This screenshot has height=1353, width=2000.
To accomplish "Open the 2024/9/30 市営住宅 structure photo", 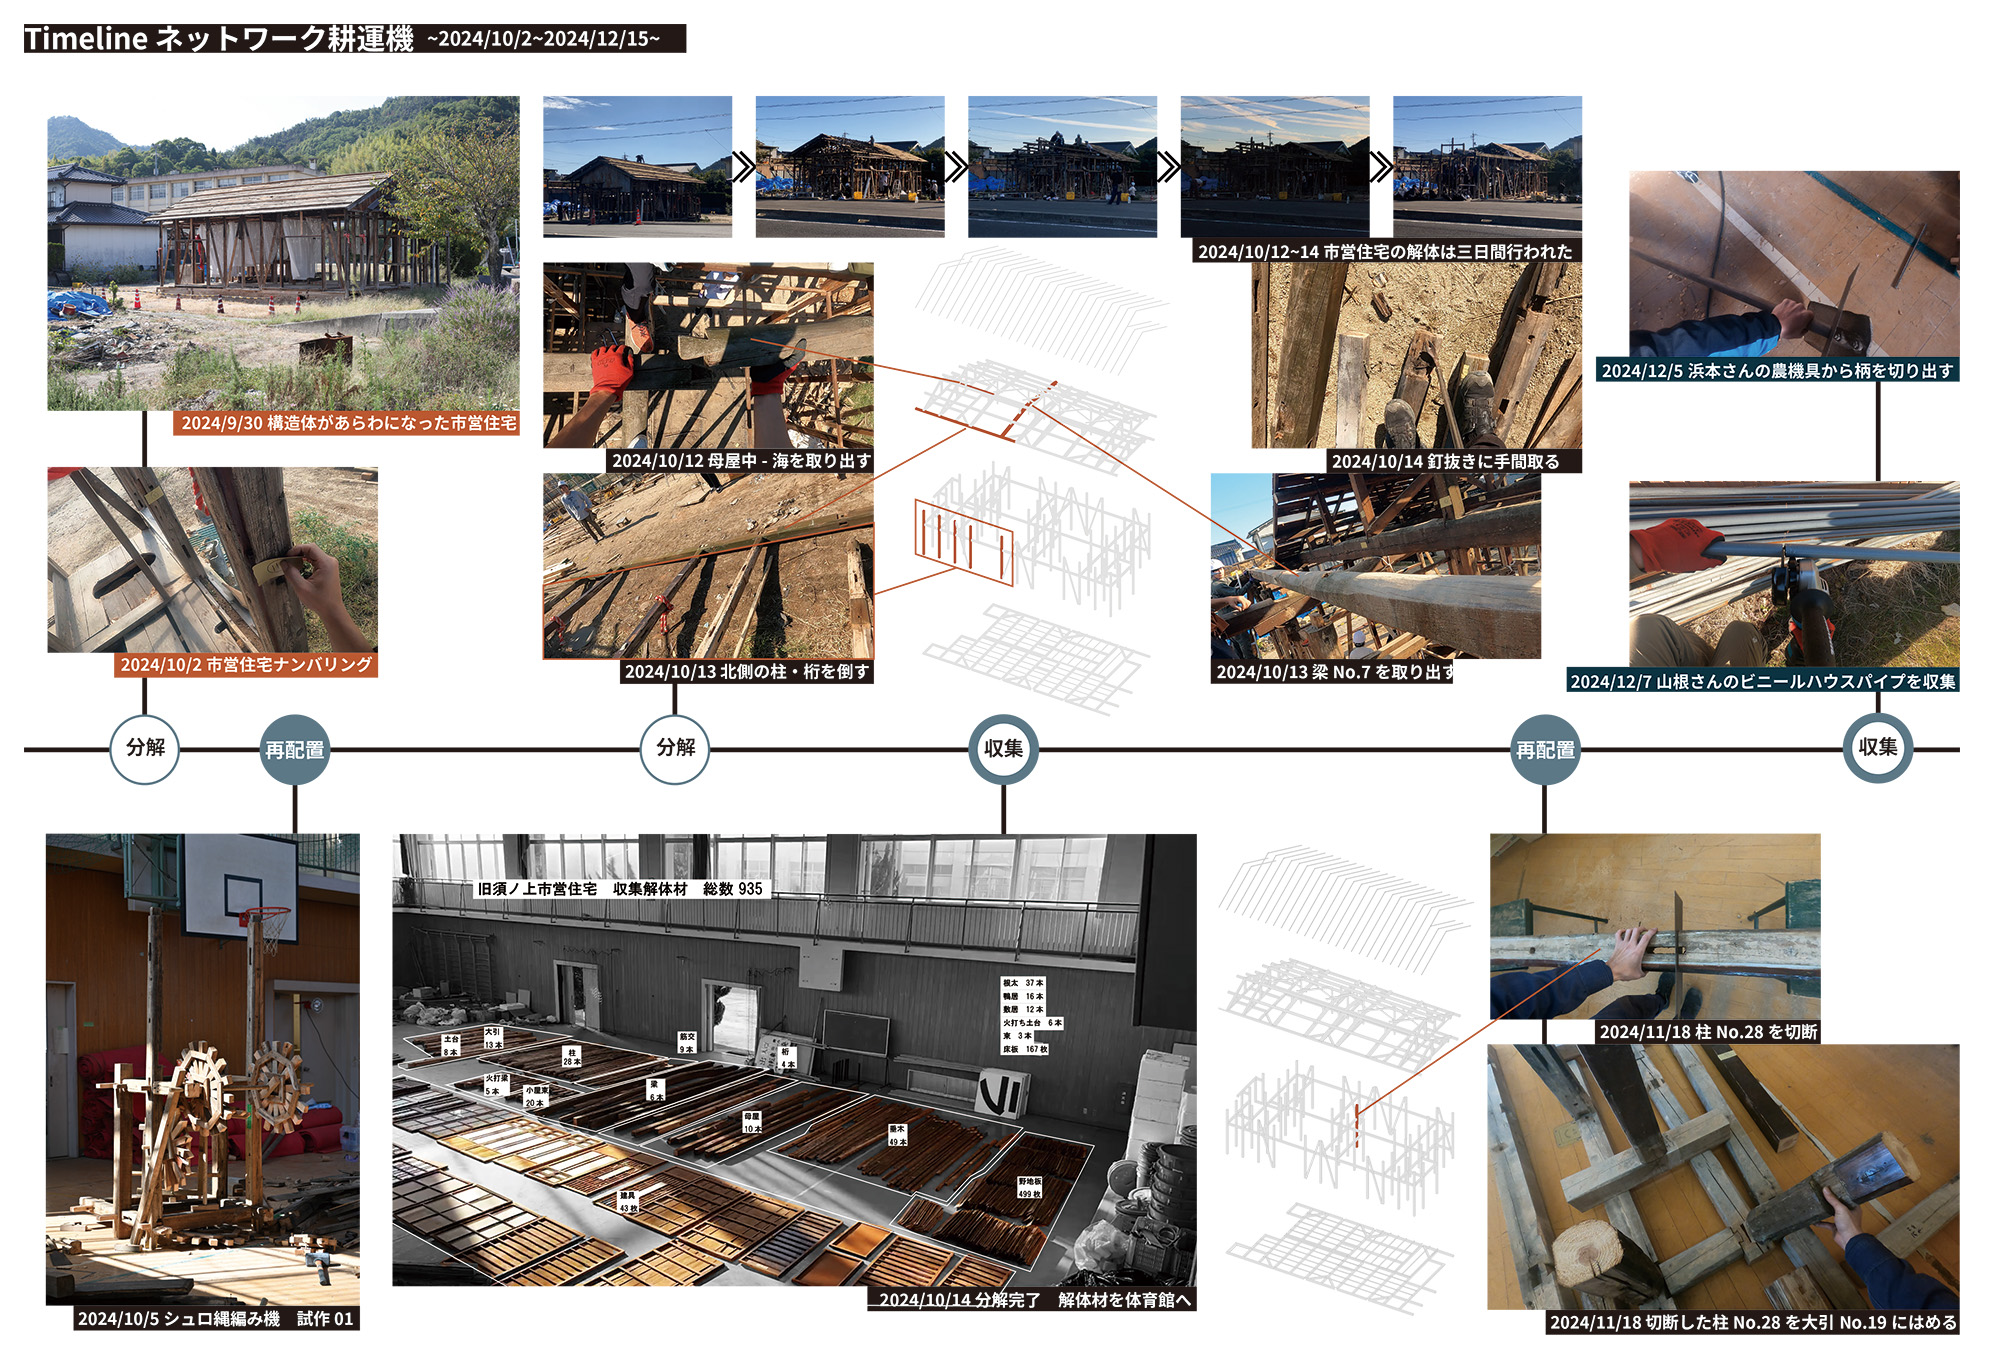I will click(x=283, y=252).
